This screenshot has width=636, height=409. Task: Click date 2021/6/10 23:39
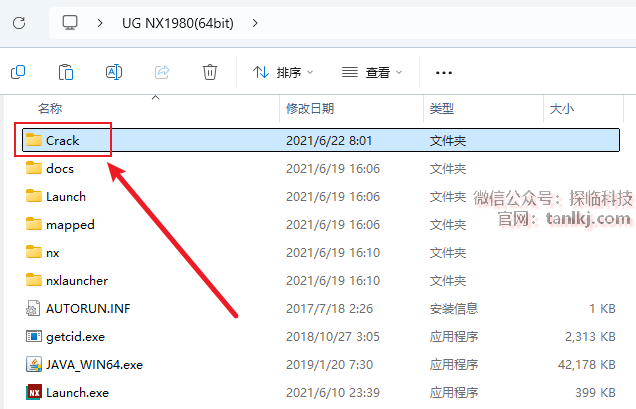[x=333, y=392]
